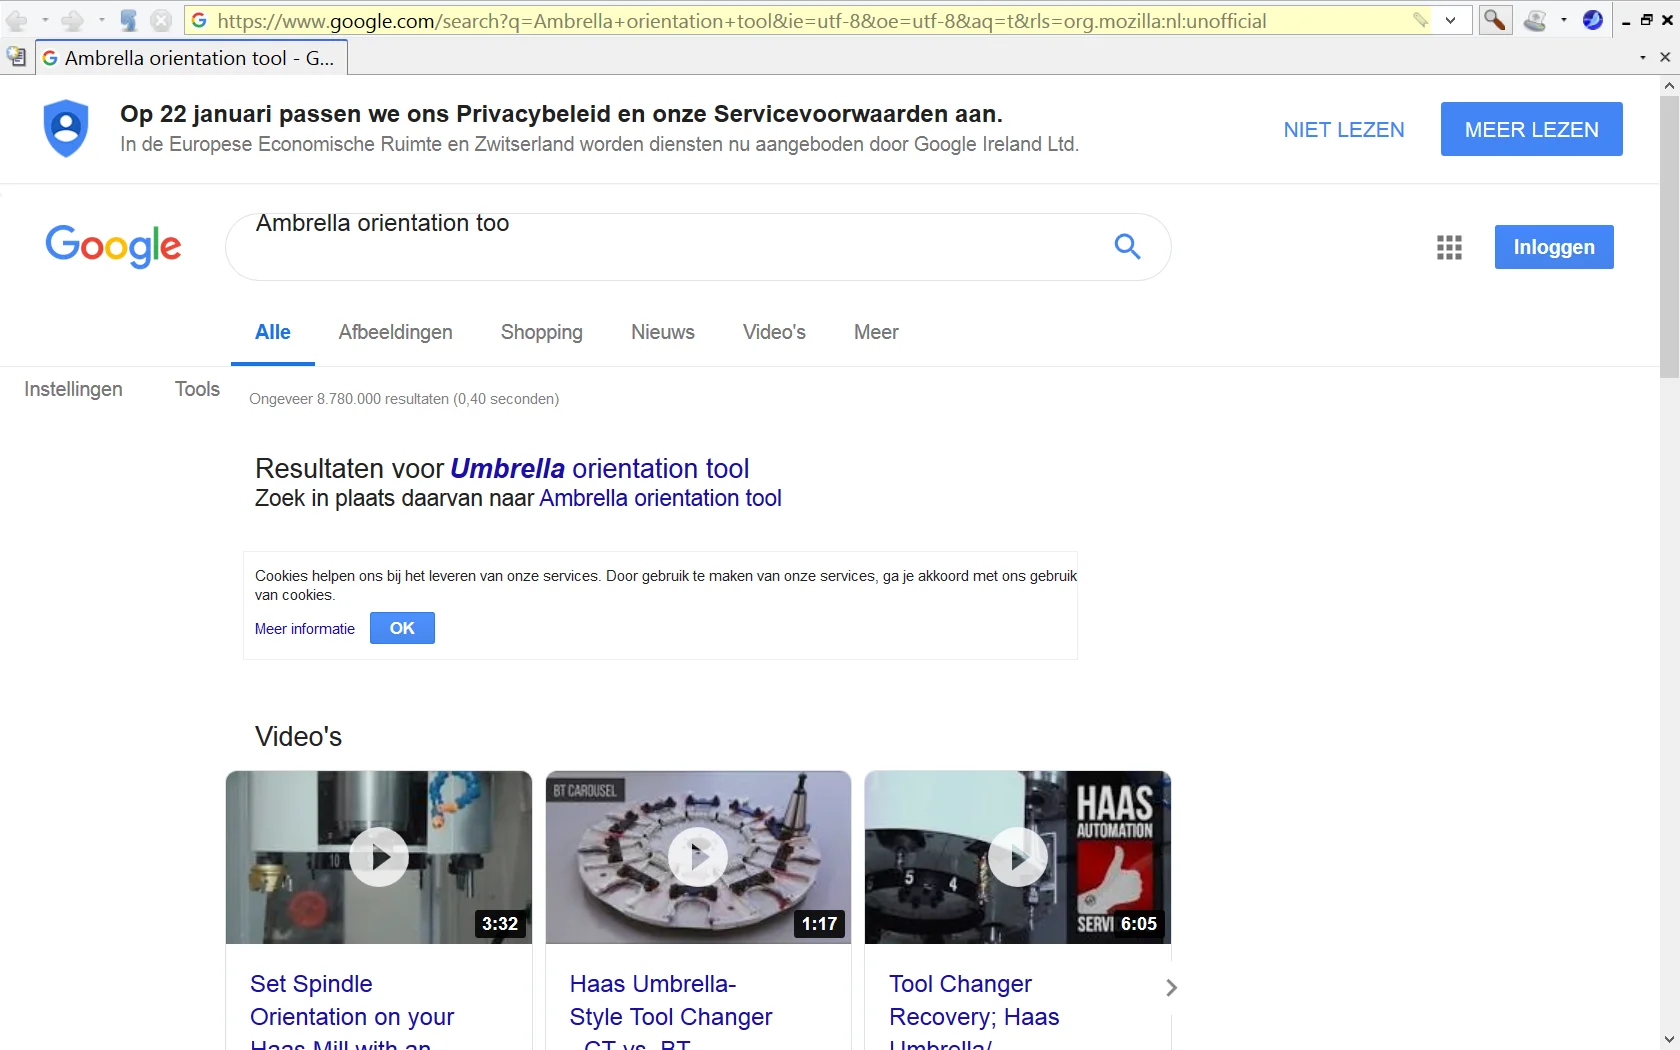Go forward with the forward arrow
The height and width of the screenshot is (1050, 1680).
[72, 20]
